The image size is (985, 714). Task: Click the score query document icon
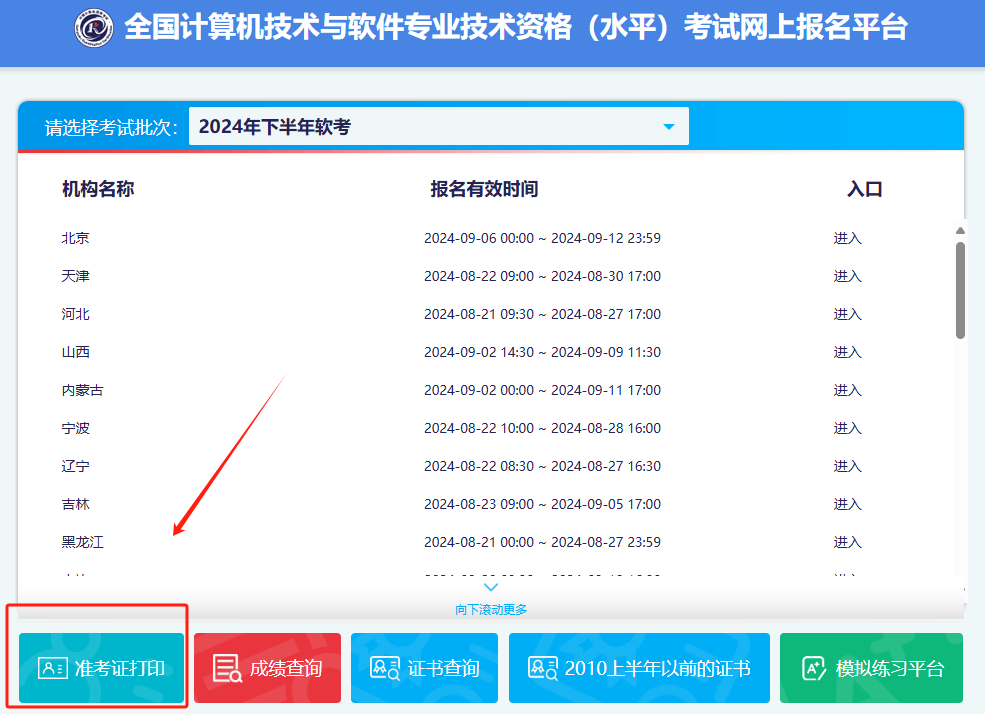click(x=227, y=668)
